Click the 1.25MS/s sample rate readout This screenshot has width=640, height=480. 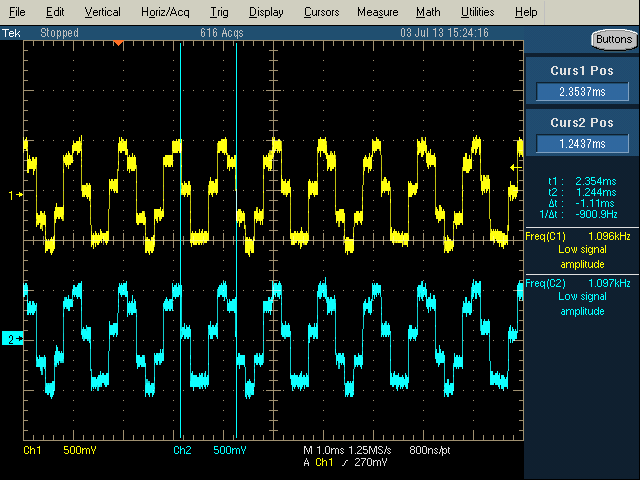click(x=370, y=450)
